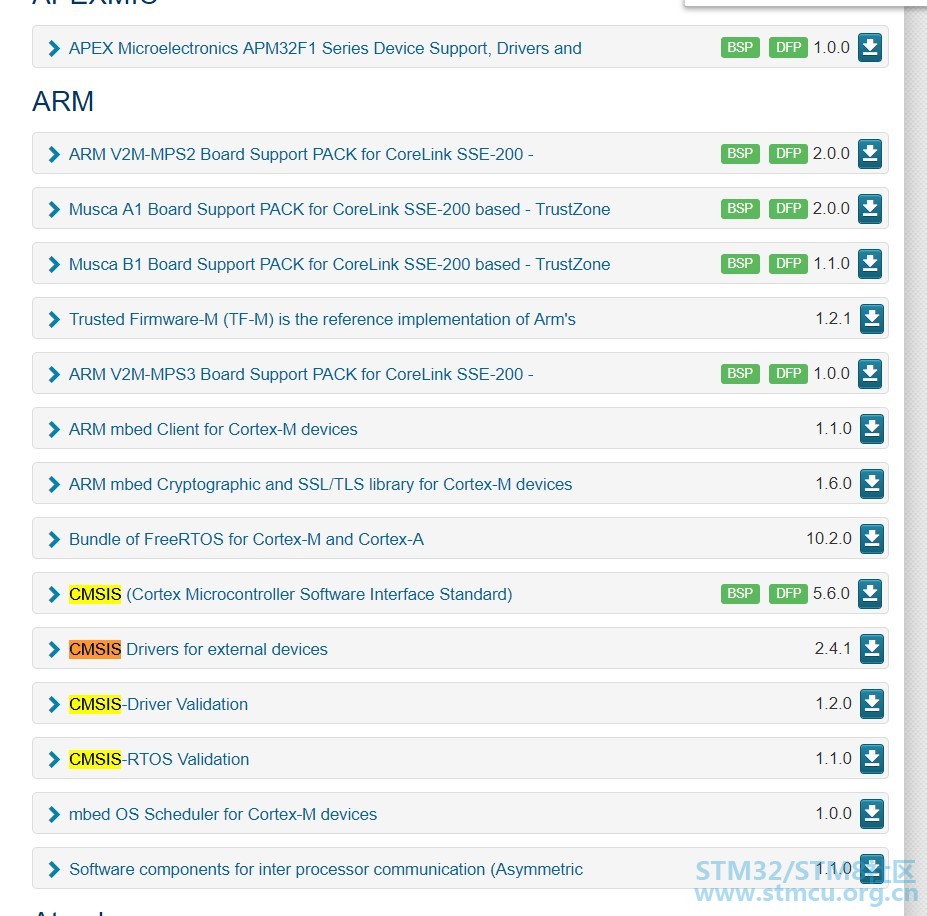Expand ARM V2M-MPS3 Board Support entry
Image resolution: width=927 pixels, height=916 pixels.
[54, 374]
